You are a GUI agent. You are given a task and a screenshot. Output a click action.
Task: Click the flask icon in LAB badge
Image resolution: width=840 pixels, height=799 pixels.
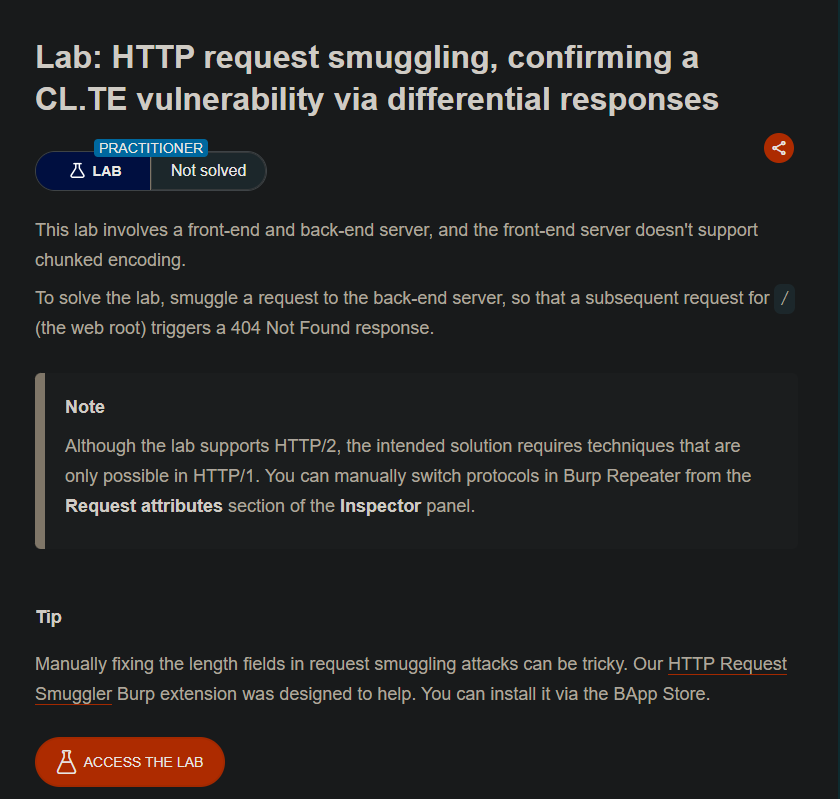pos(77,171)
